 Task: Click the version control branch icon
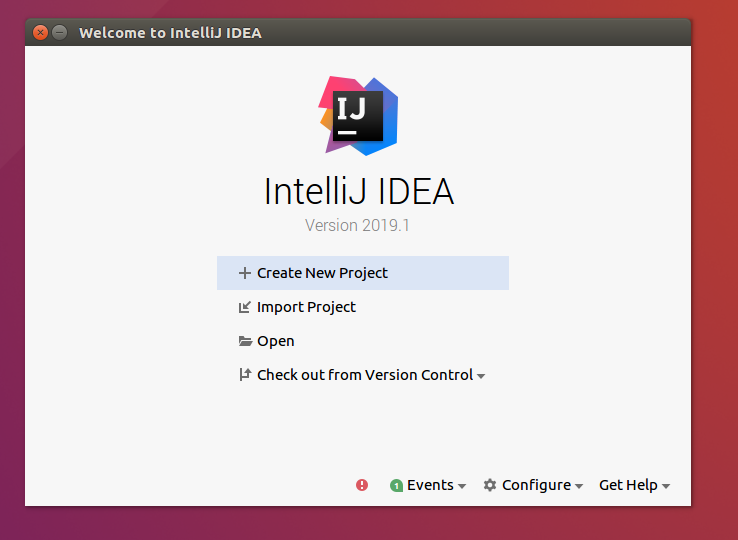(x=245, y=375)
